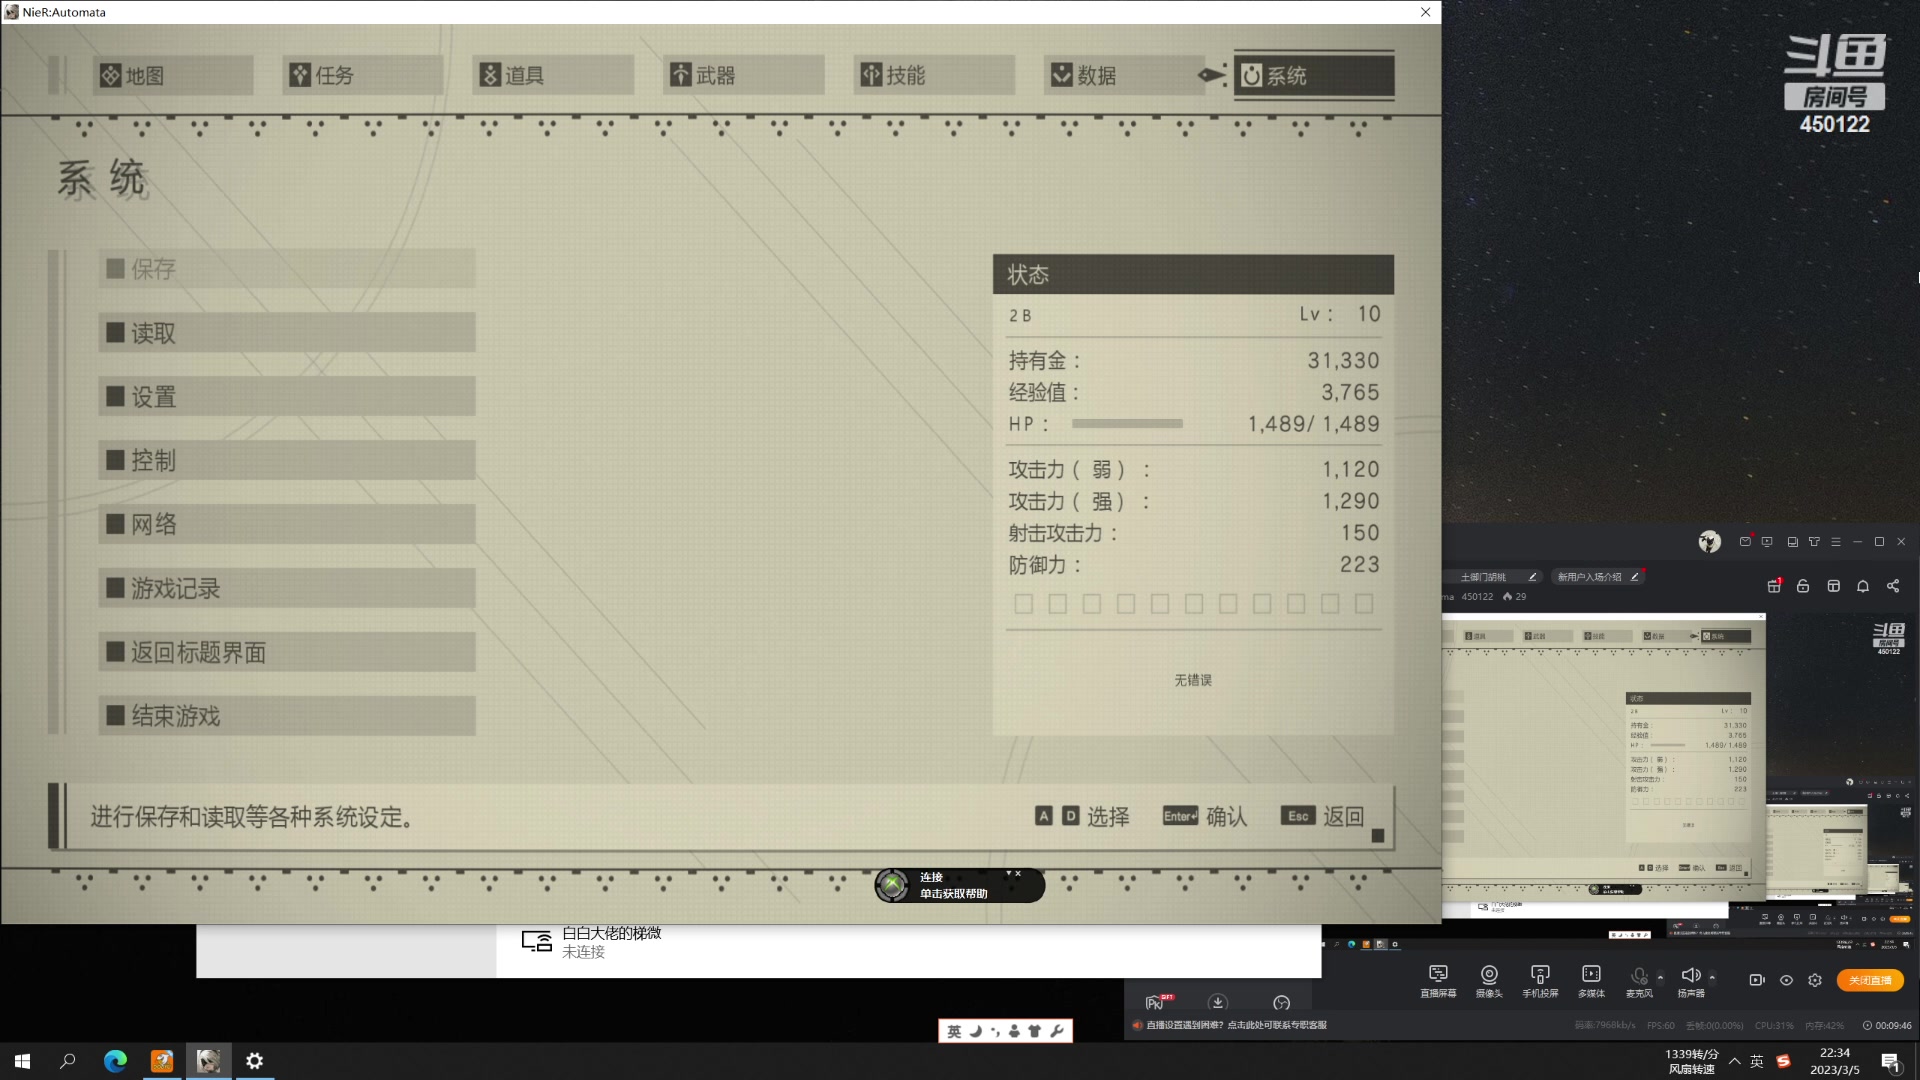This screenshot has width=1920, height=1080.
Task: Click 关闭直播 to stop streaming
Action: click(x=1870, y=980)
